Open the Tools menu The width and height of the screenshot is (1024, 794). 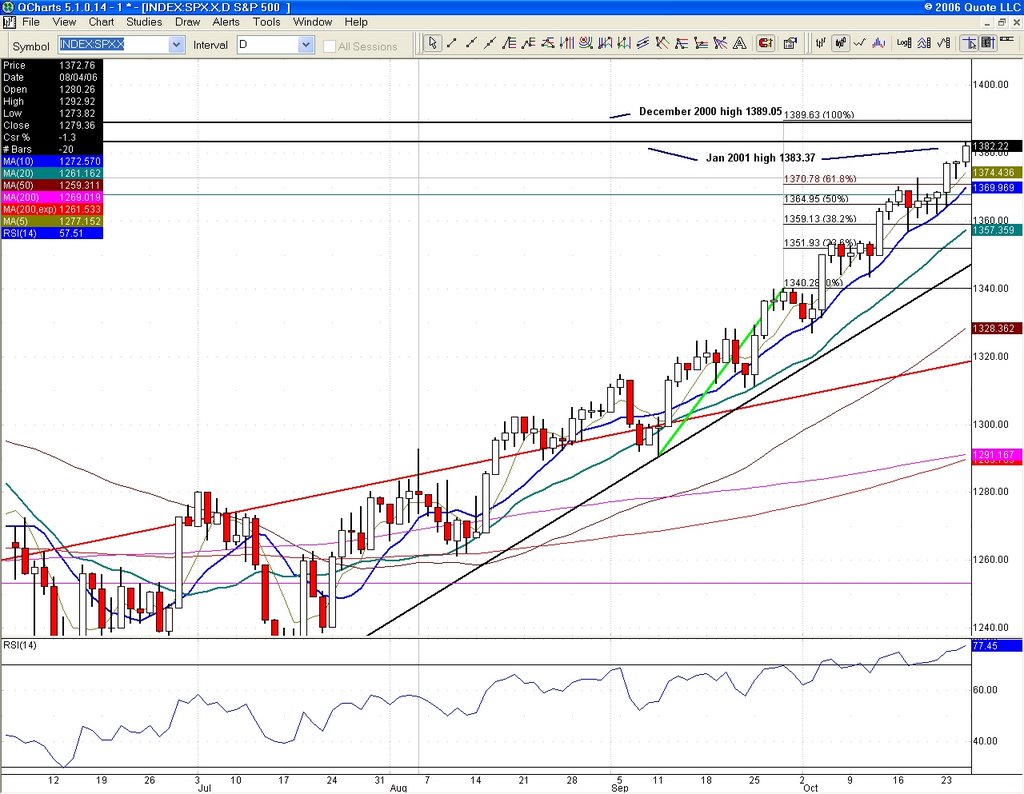click(x=266, y=22)
